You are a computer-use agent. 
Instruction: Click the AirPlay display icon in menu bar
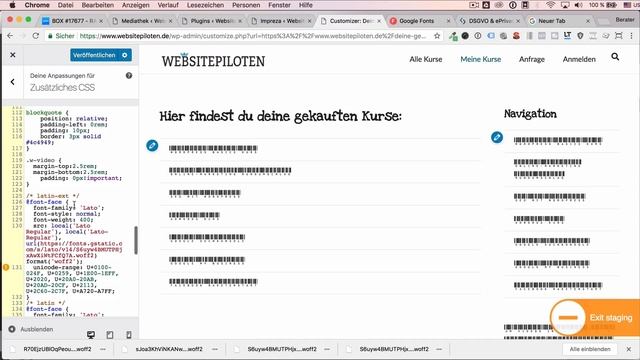point(565,5)
